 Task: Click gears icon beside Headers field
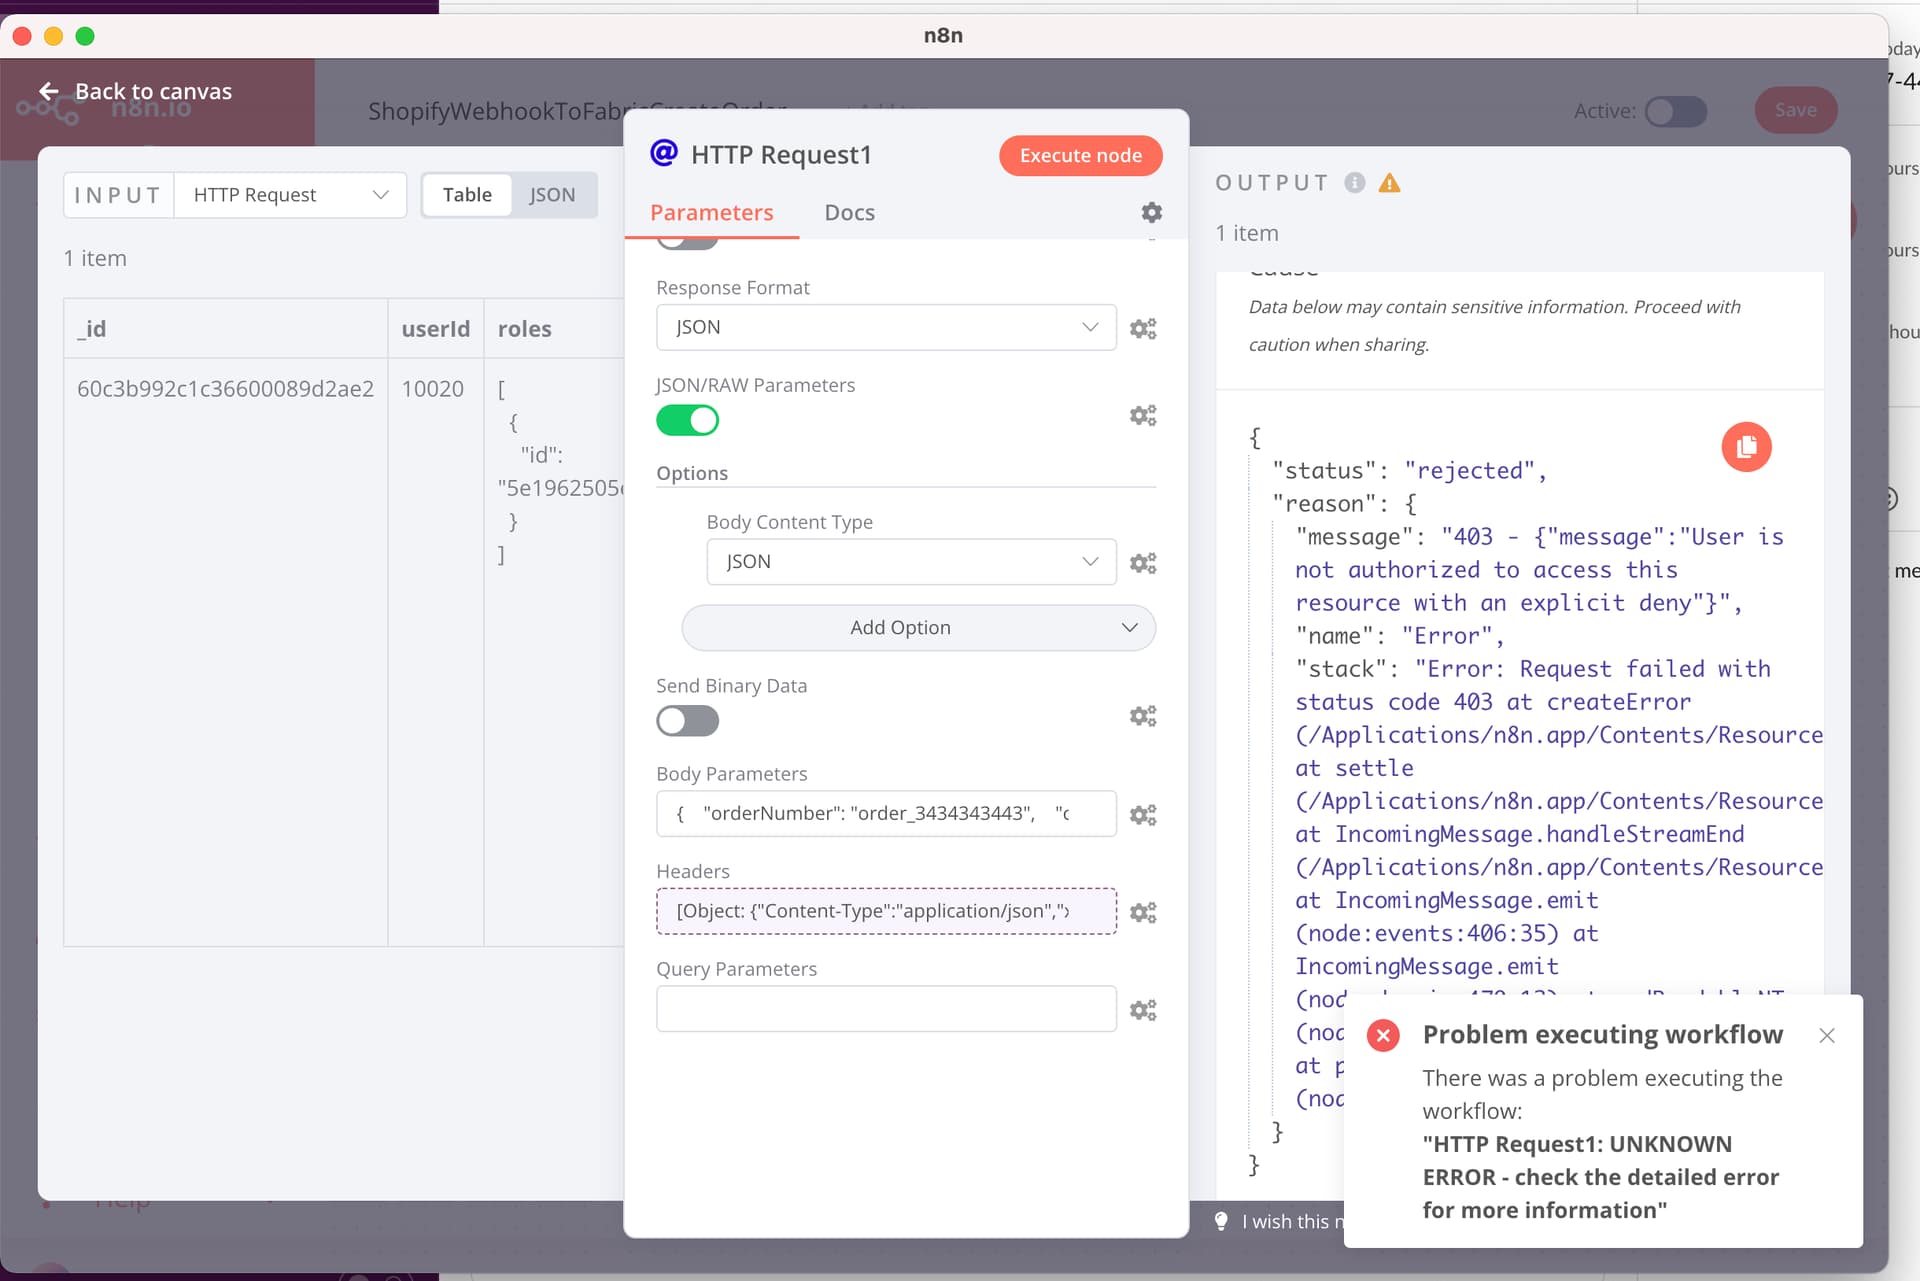[x=1143, y=913]
